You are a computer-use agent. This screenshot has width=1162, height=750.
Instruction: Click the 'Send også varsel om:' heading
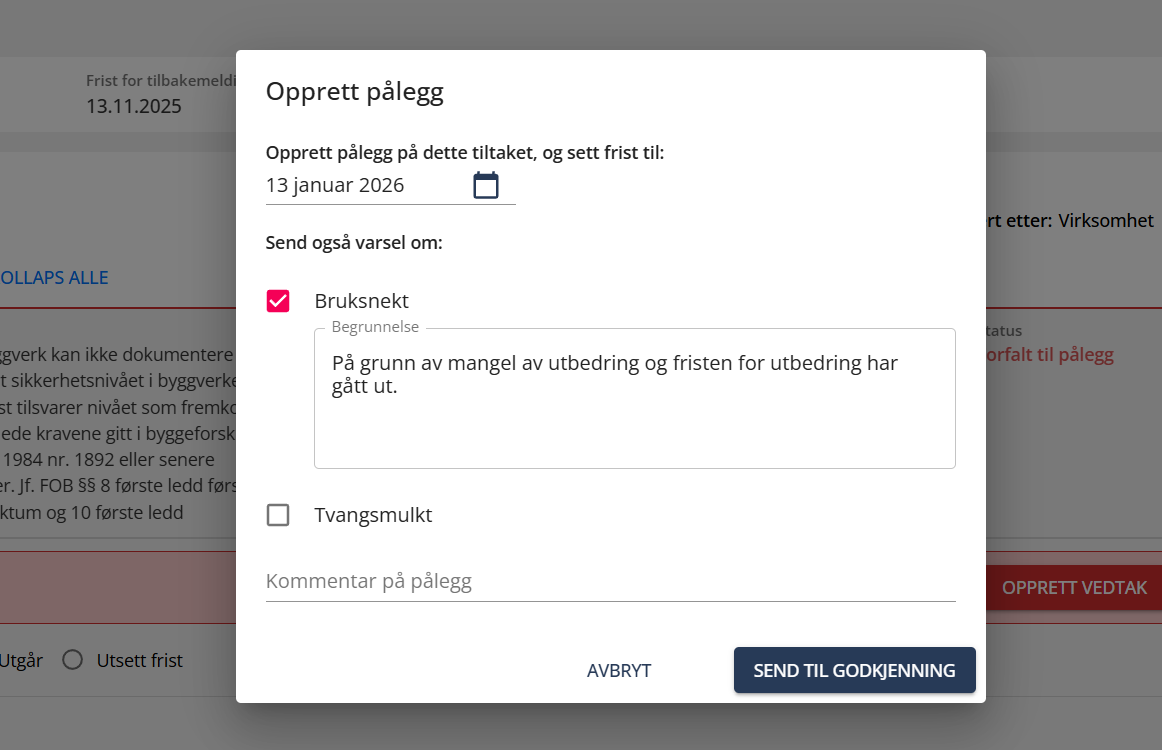(353, 242)
